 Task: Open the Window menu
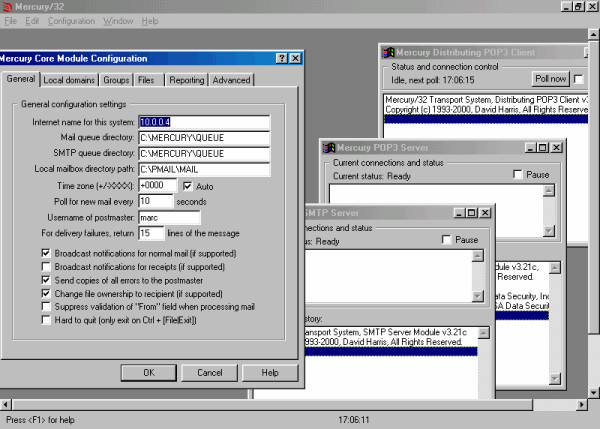(117, 20)
